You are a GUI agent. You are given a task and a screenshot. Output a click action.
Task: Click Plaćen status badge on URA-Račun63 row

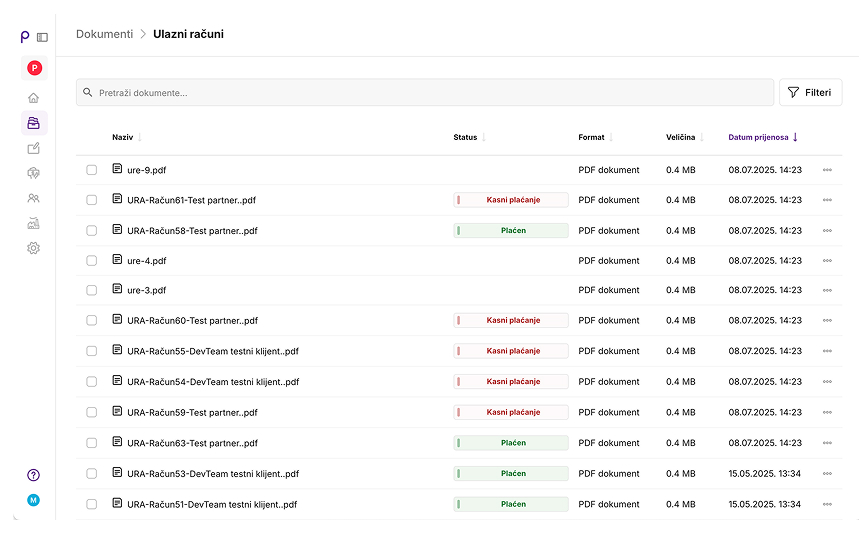coord(511,443)
